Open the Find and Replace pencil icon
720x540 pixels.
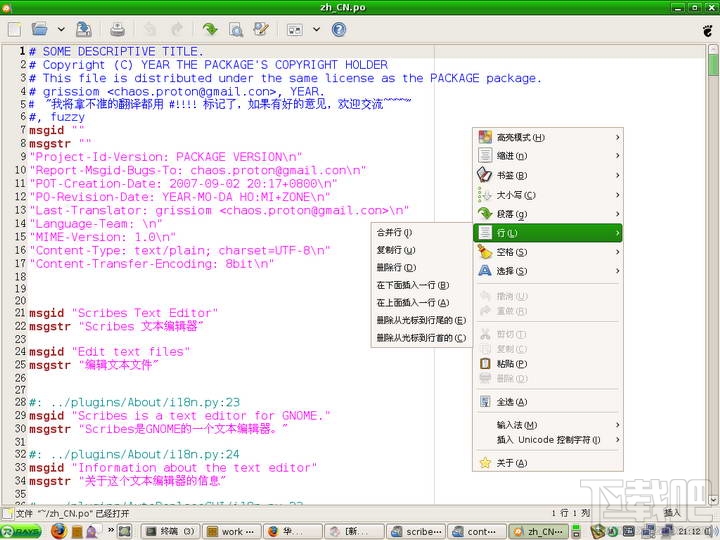click(261, 30)
